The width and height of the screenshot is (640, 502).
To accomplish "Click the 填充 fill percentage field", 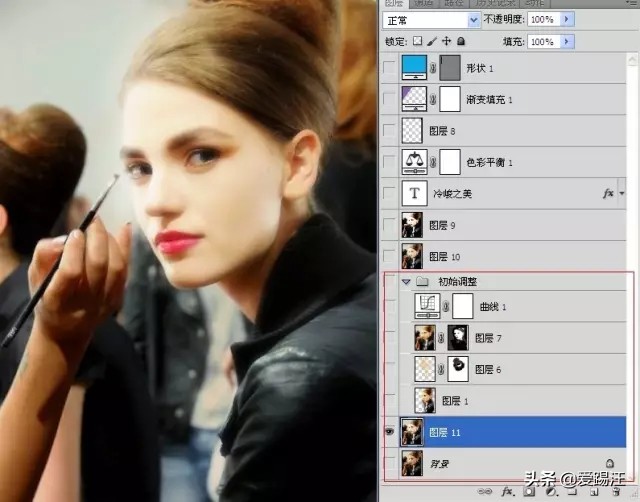I will [542, 42].
